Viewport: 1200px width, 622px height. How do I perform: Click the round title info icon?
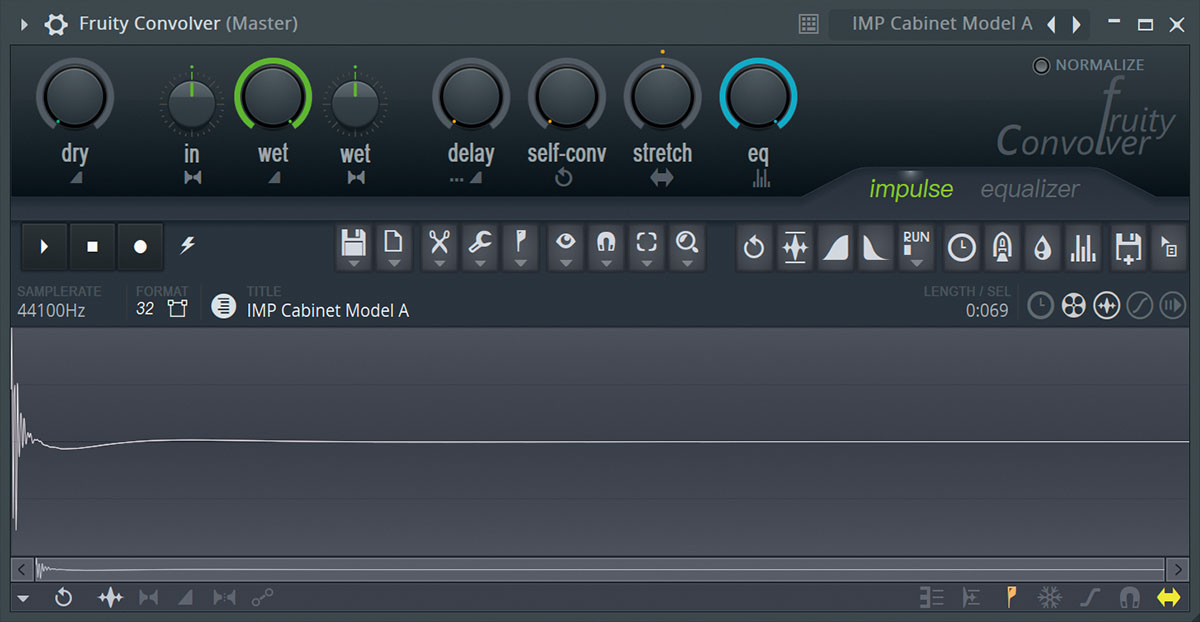[224, 306]
